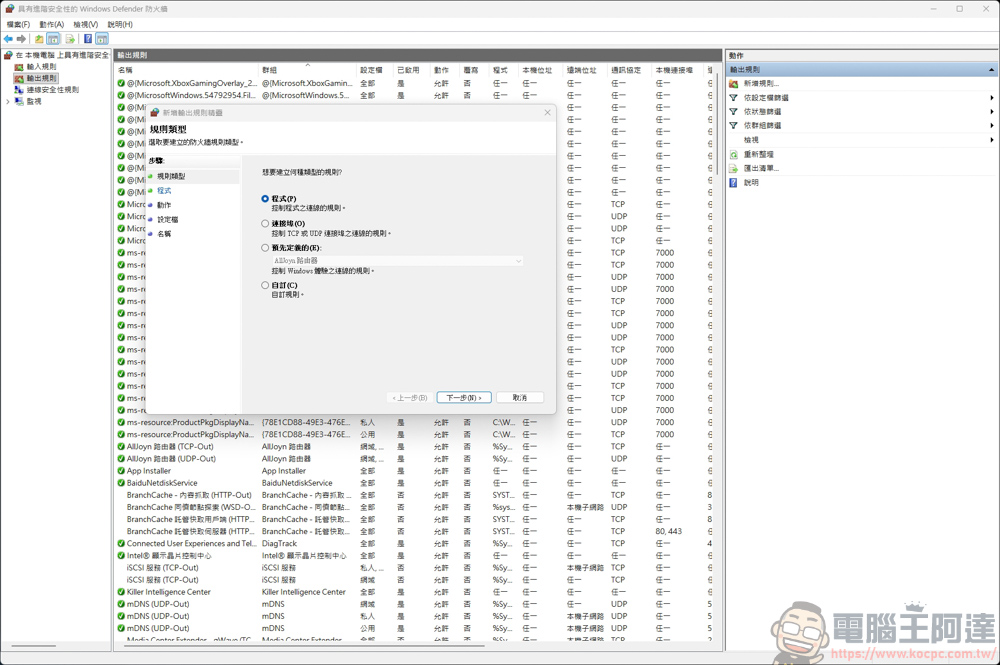Click the green check icon of BaiduNetdiskService row
This screenshot has height=665, width=1000.
coord(121,483)
